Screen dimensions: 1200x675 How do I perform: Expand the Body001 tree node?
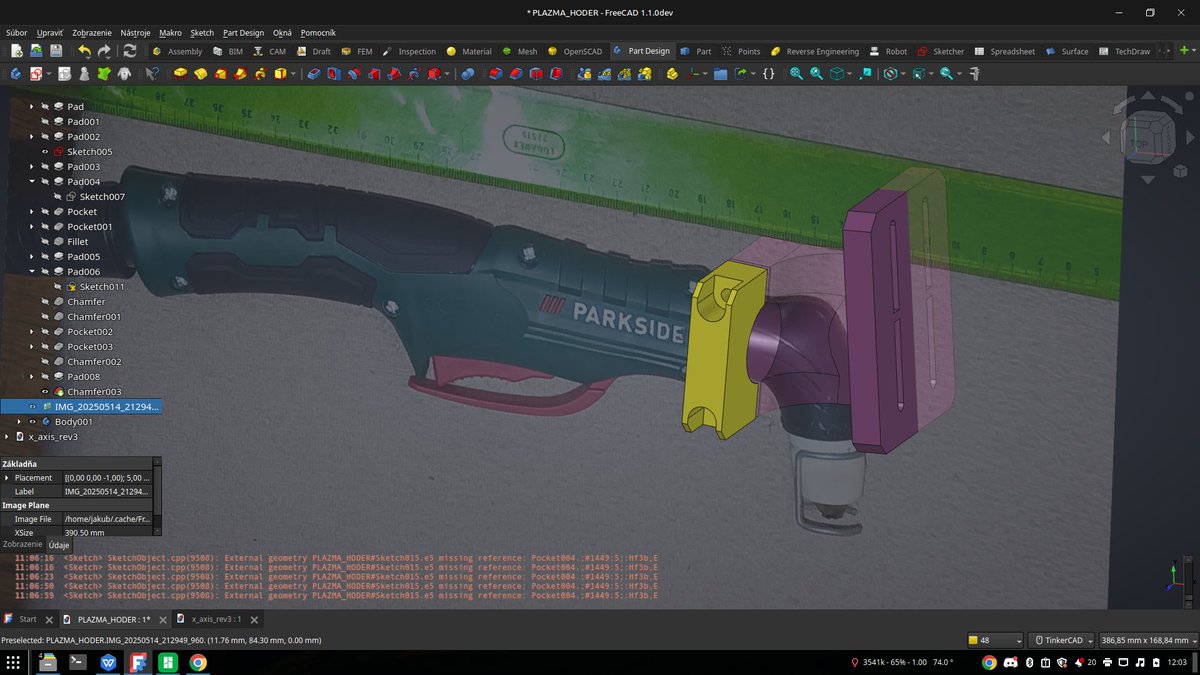click(19, 422)
